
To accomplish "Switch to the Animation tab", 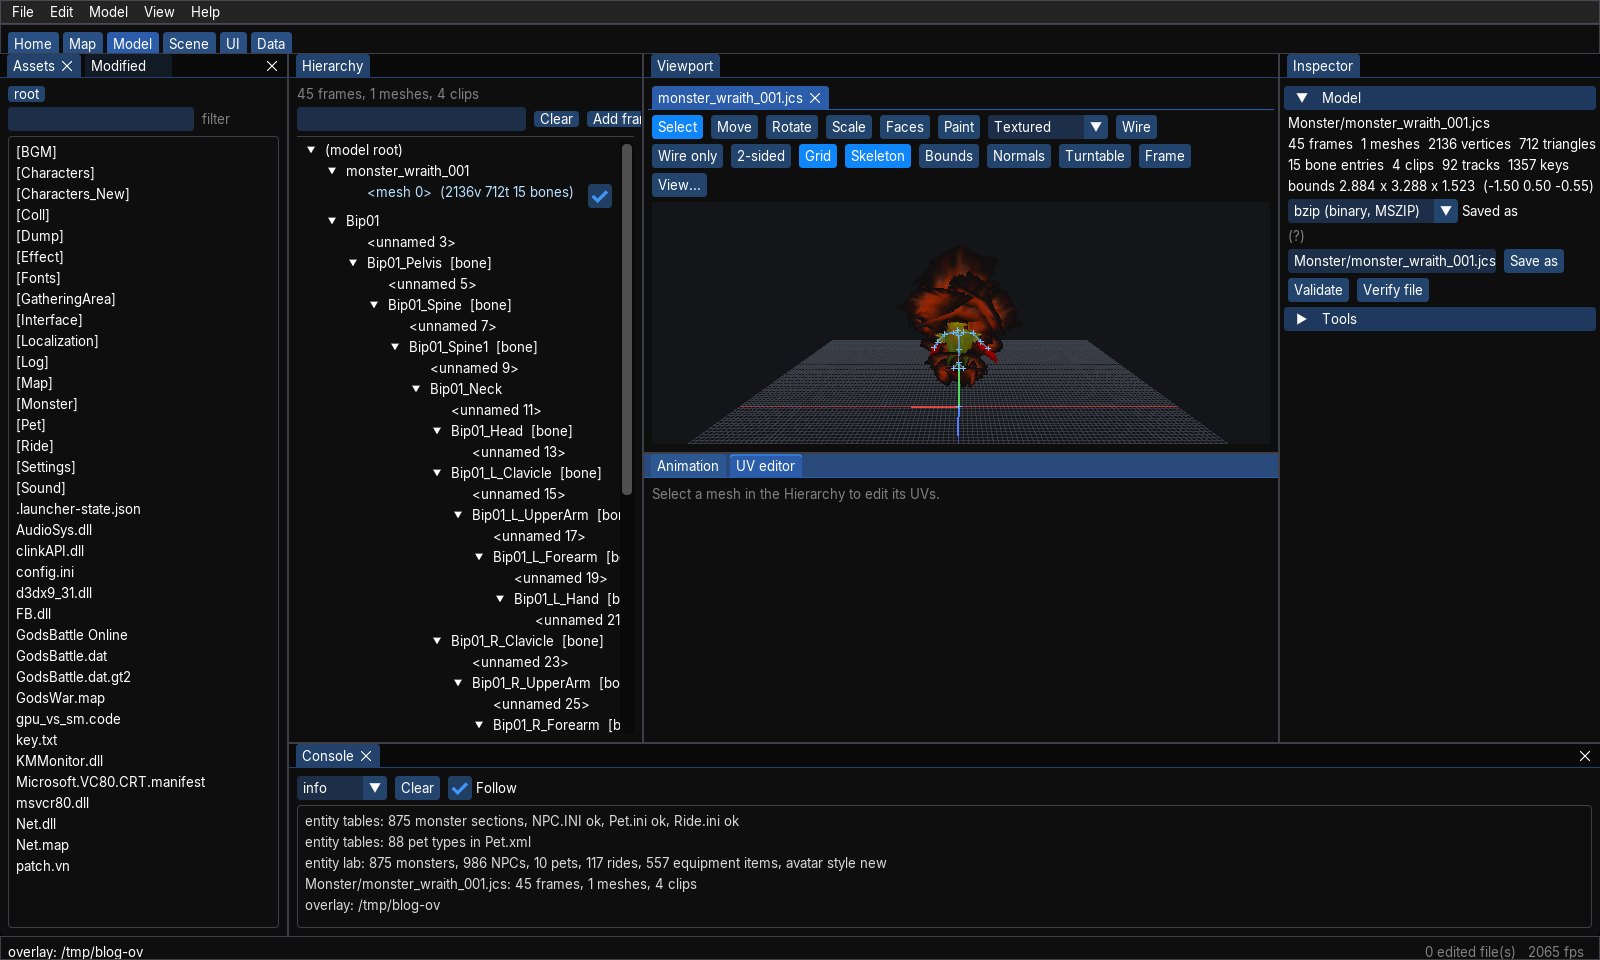I will tap(687, 466).
